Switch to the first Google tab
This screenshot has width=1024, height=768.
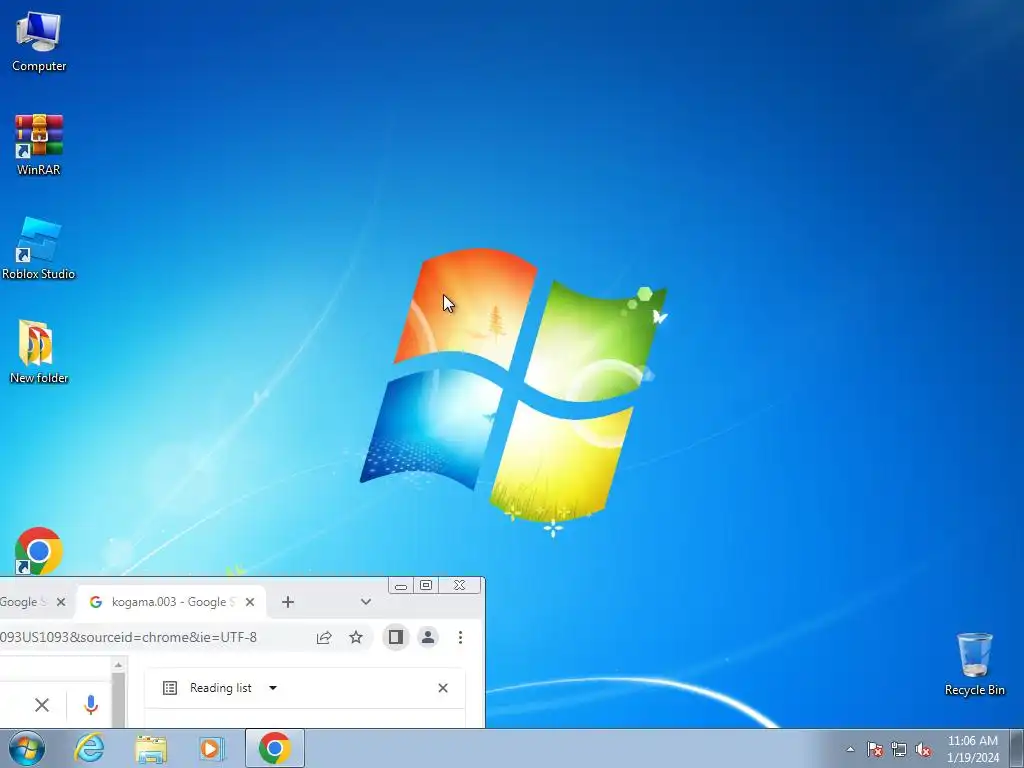tap(23, 602)
